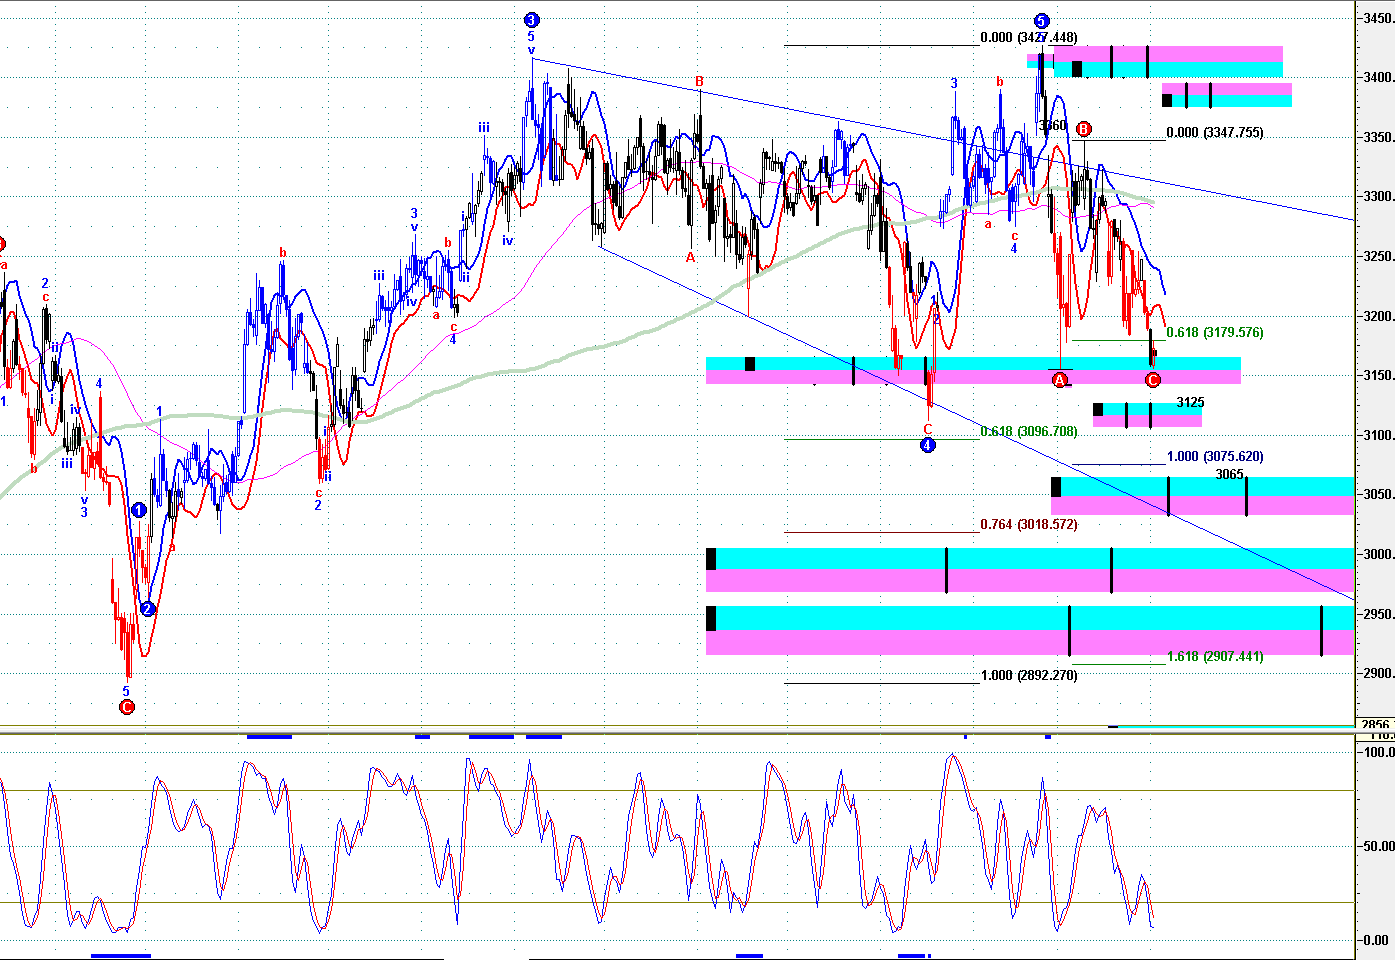Click the 3360 price annotation
This screenshot has height=960, width=1395.
click(x=1052, y=126)
